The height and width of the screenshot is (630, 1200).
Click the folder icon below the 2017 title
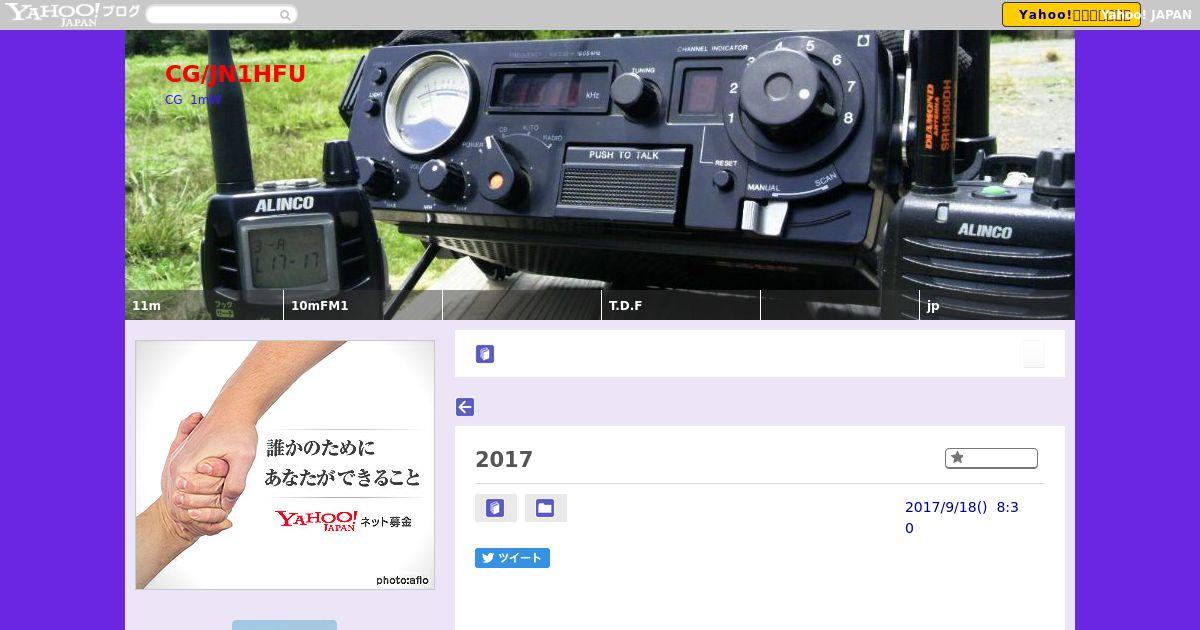click(x=546, y=508)
